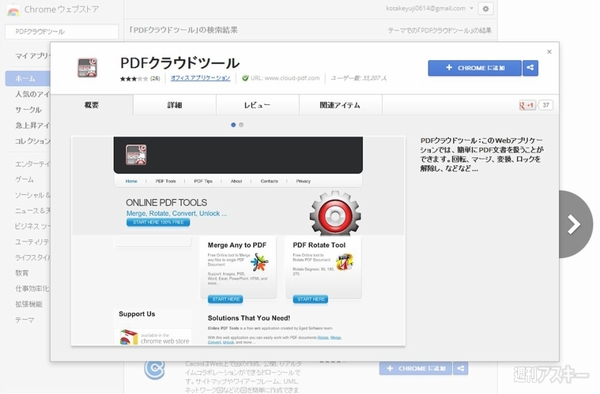The image size is (600, 394).
Task: Click the CHROMEに追加 button in dialog
Action: (475, 68)
